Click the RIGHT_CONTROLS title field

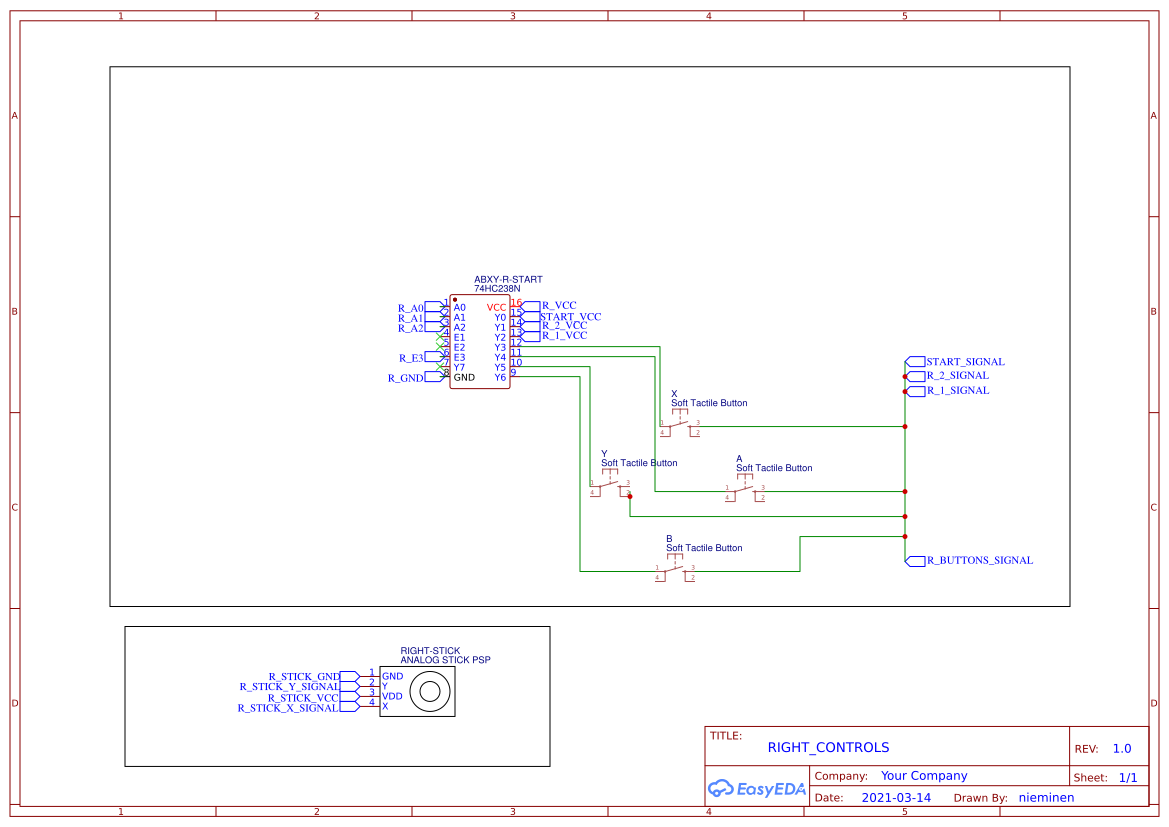(828, 747)
